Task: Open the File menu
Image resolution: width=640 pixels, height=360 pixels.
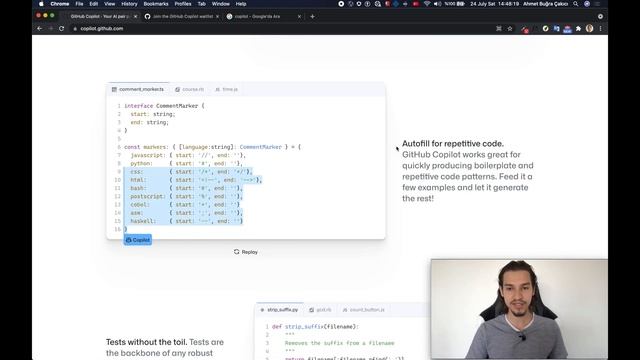Action: pos(79,4)
